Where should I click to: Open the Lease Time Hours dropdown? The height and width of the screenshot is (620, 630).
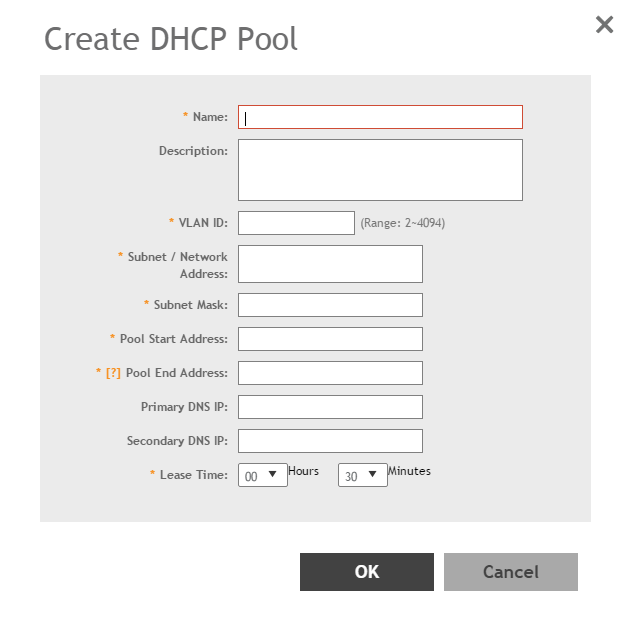(x=262, y=476)
